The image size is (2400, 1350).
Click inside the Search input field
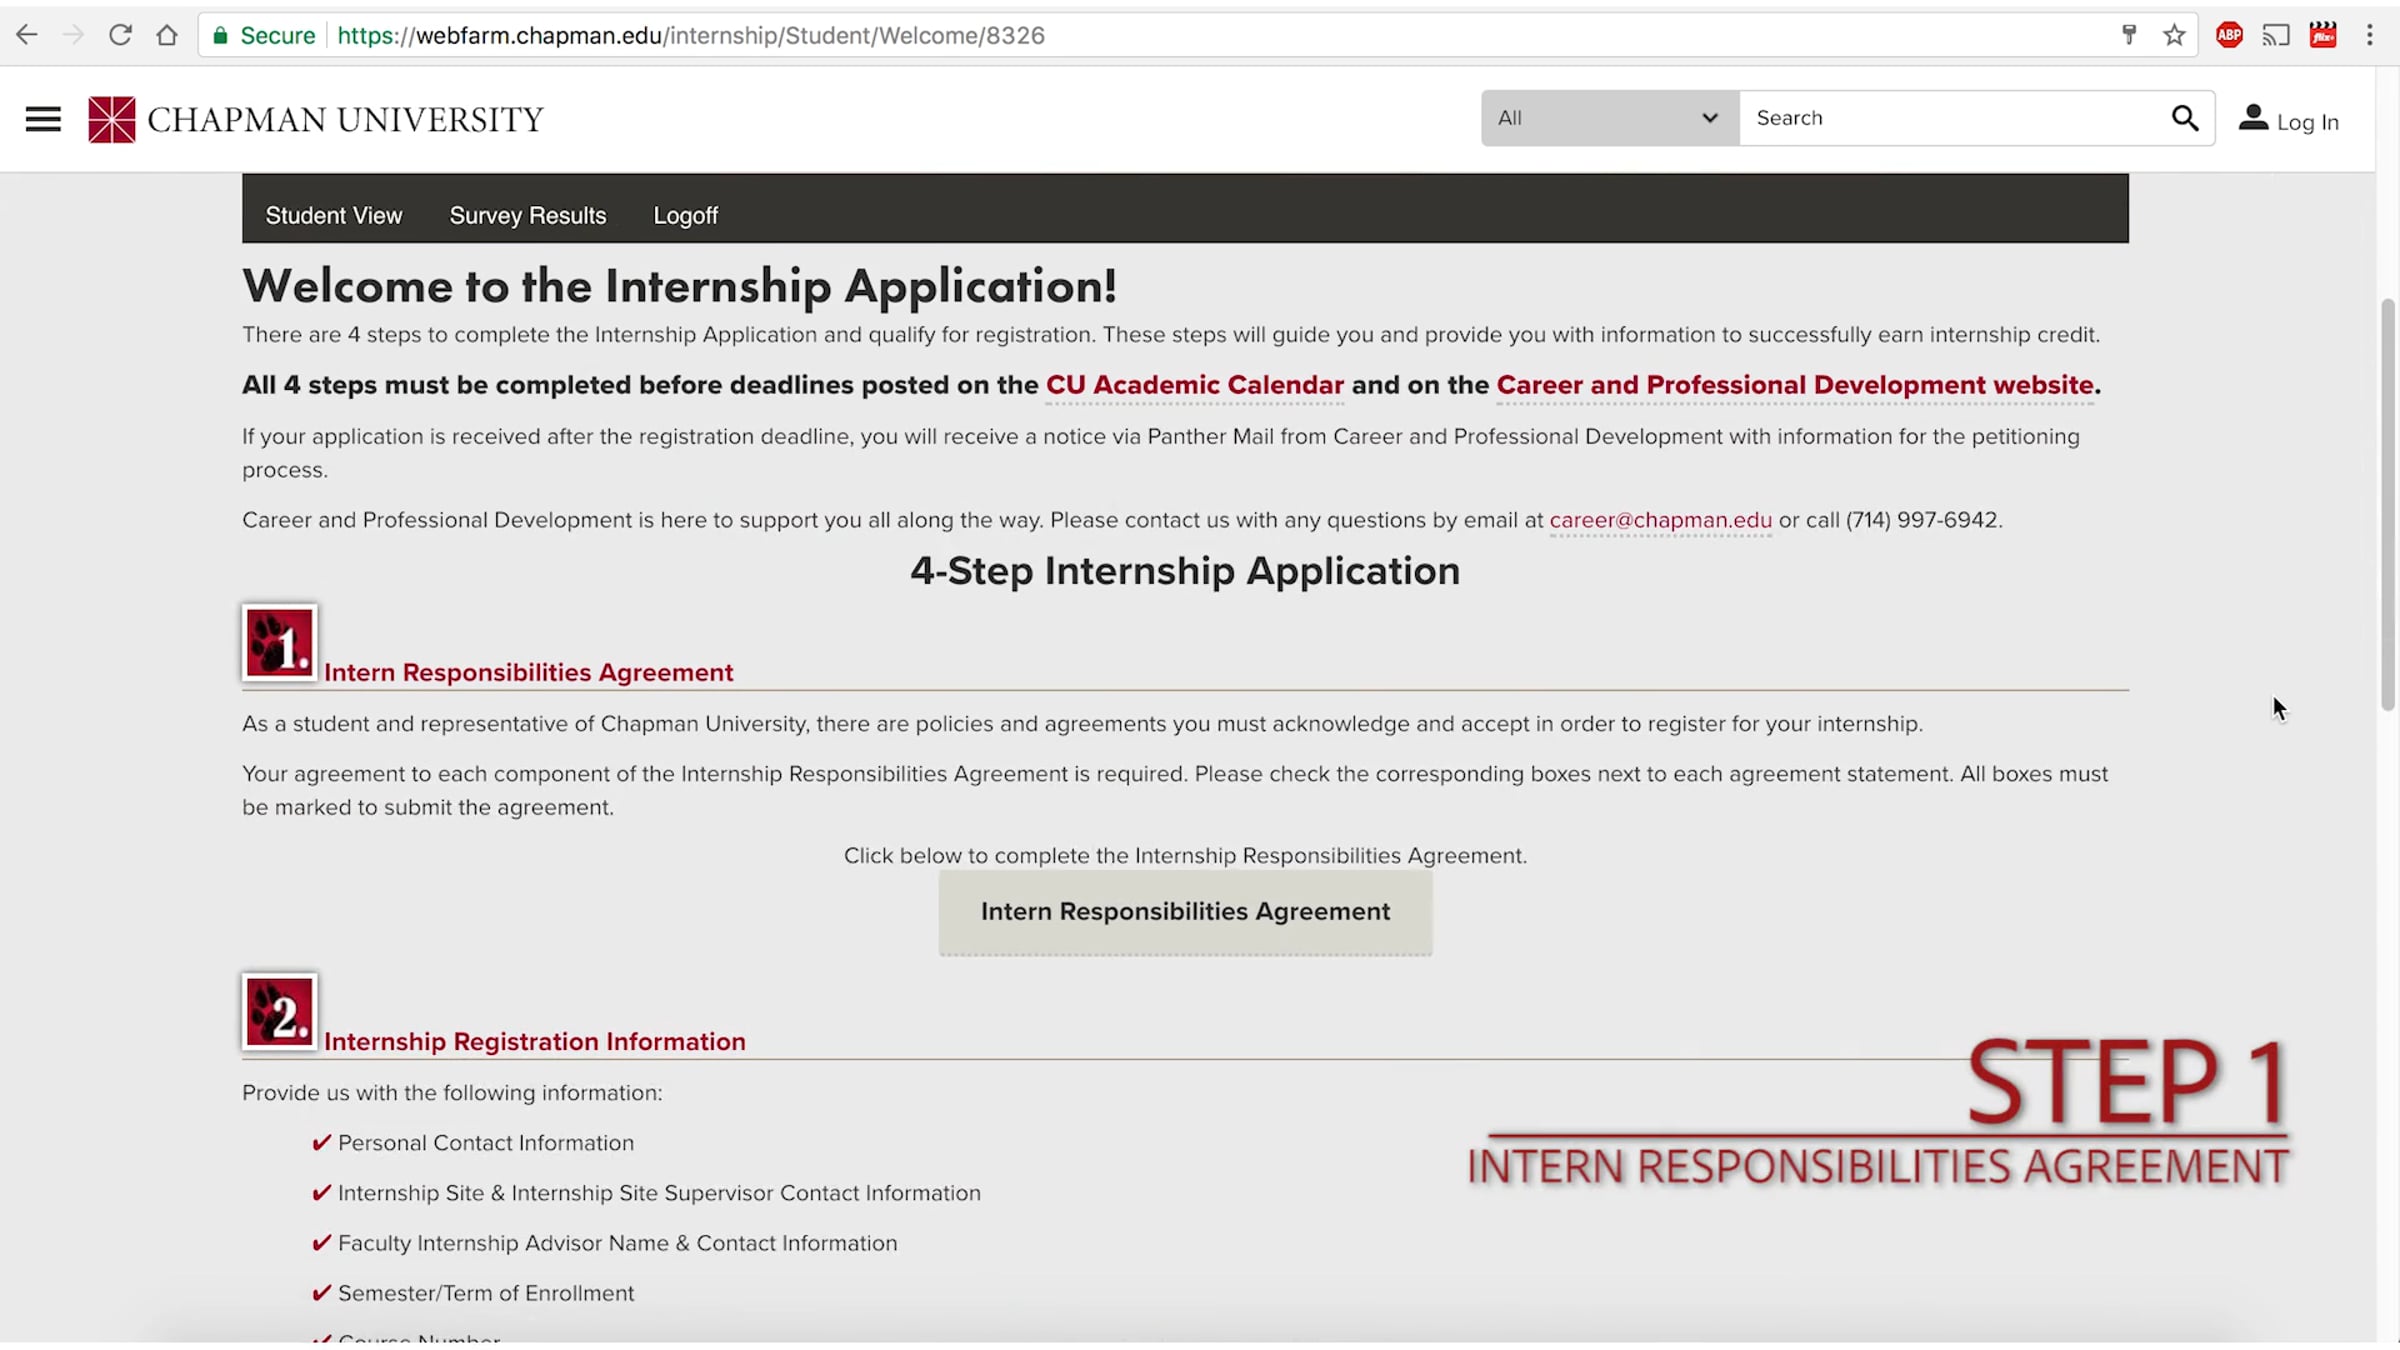tap(1955, 118)
